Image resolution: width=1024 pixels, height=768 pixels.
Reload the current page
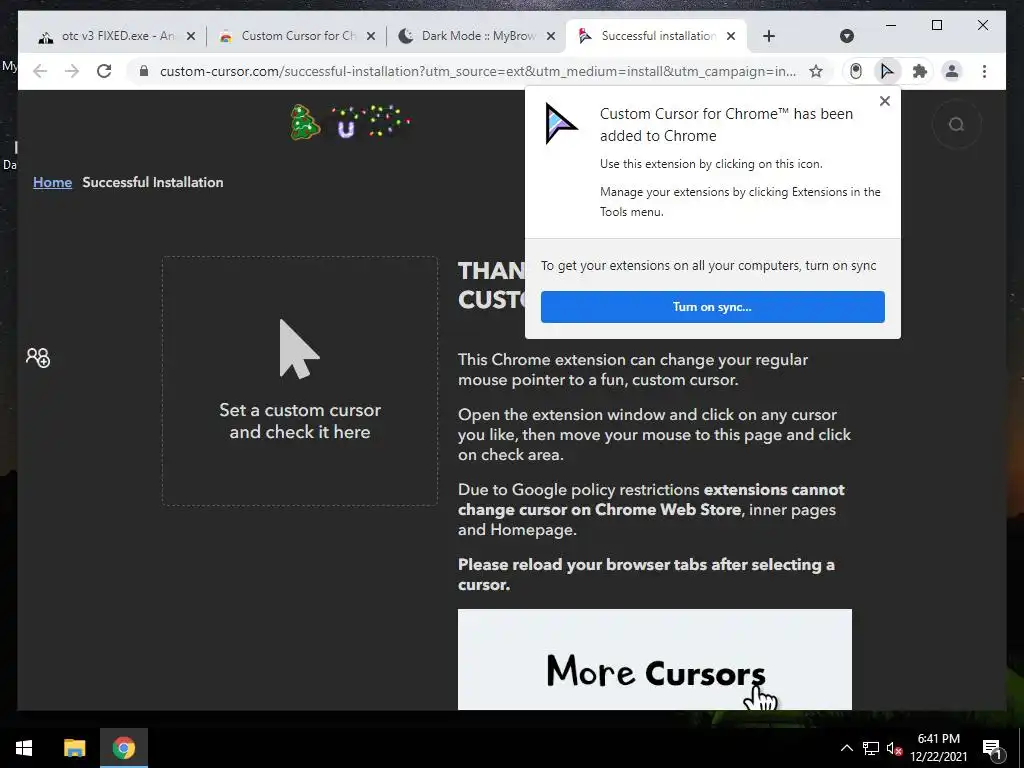(x=104, y=71)
